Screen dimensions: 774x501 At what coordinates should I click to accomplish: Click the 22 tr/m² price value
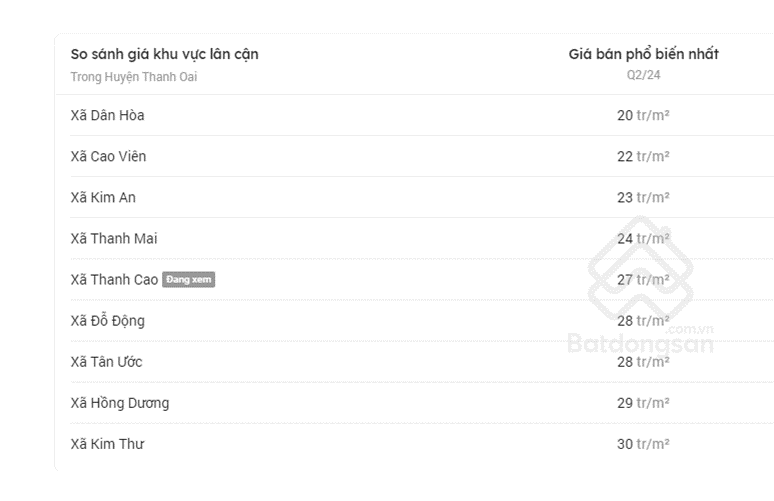click(643, 156)
